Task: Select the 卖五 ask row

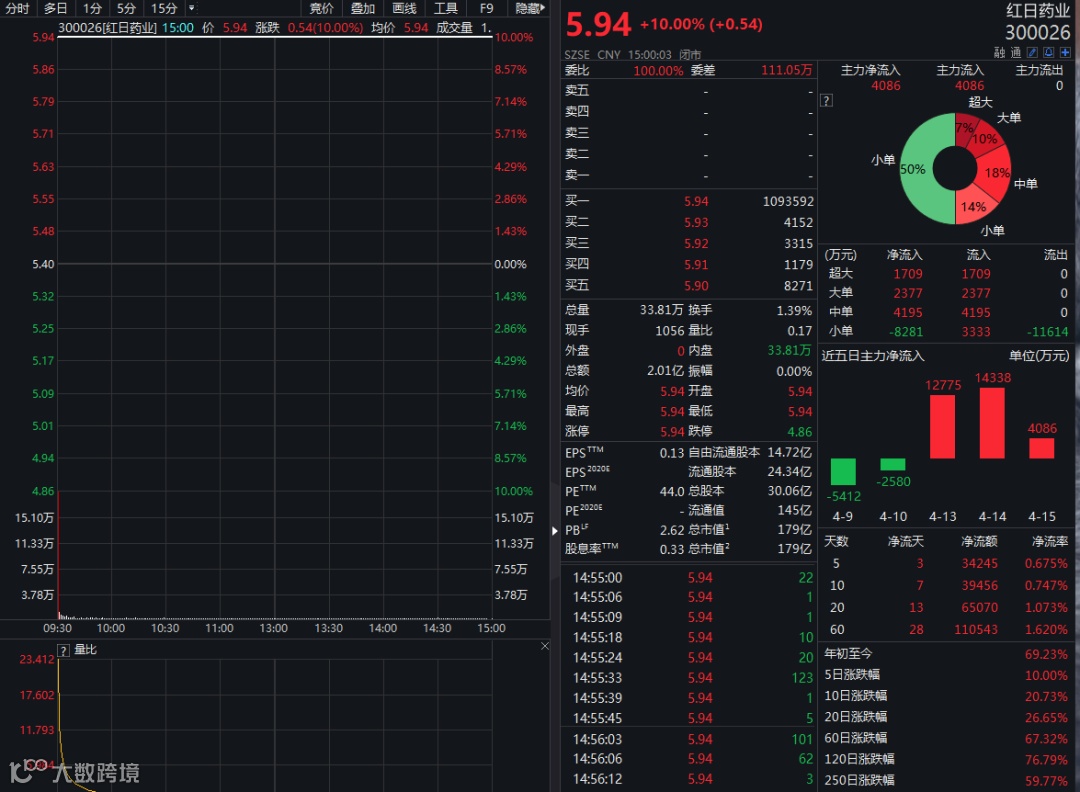Action: (x=688, y=91)
